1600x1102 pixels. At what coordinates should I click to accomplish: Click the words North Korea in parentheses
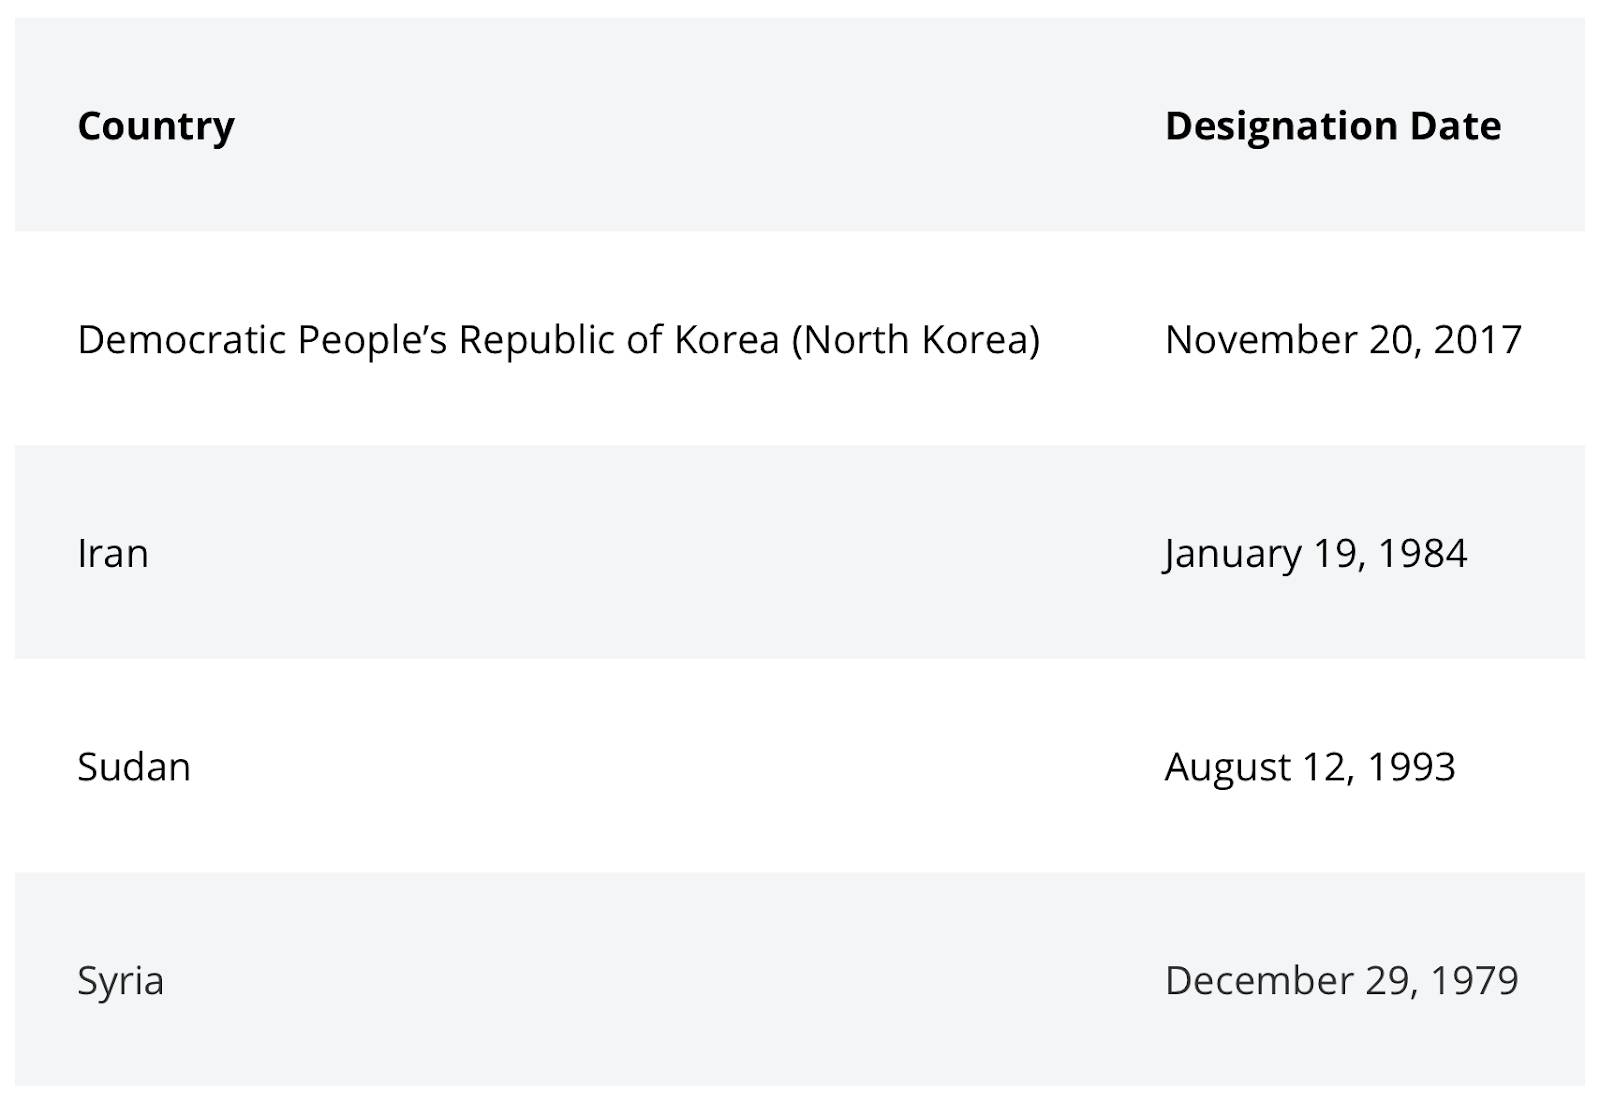coord(916,340)
